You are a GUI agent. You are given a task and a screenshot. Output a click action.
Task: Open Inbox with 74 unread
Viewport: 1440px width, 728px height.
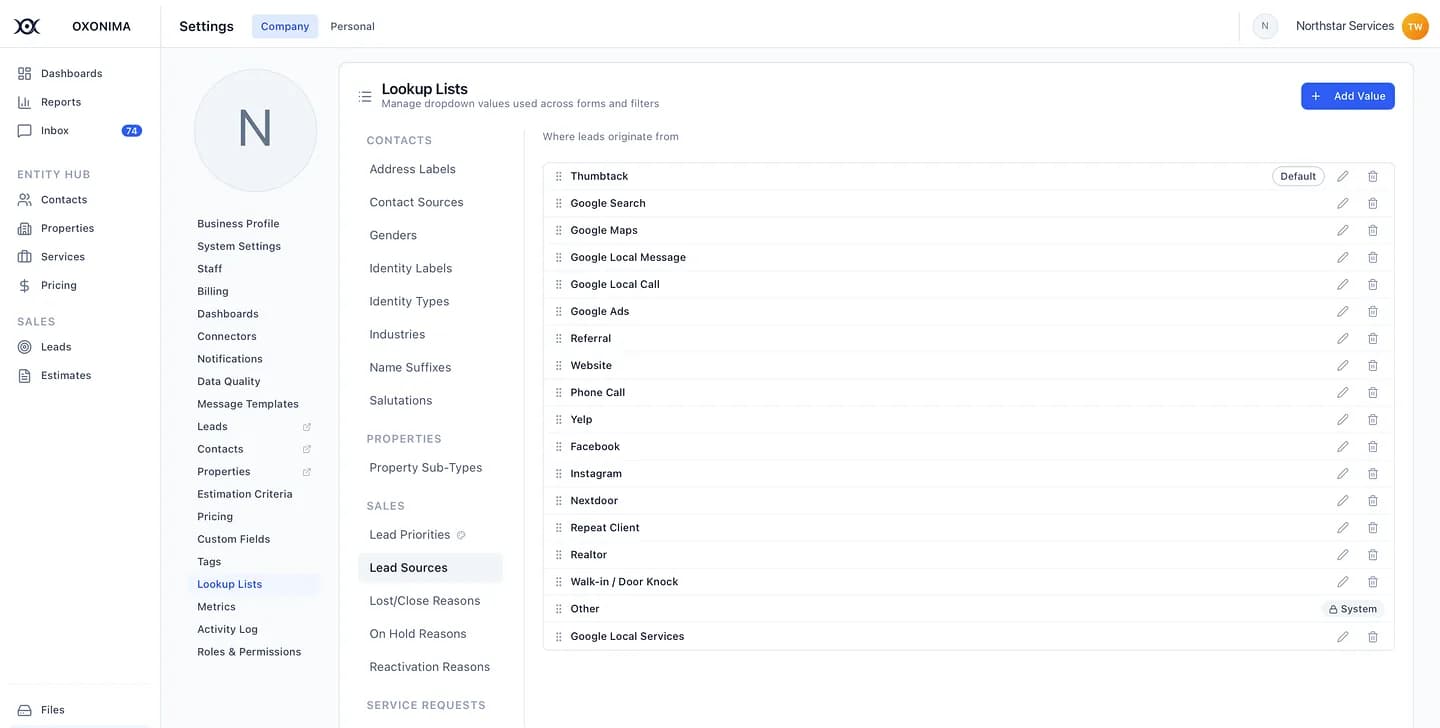click(80, 130)
